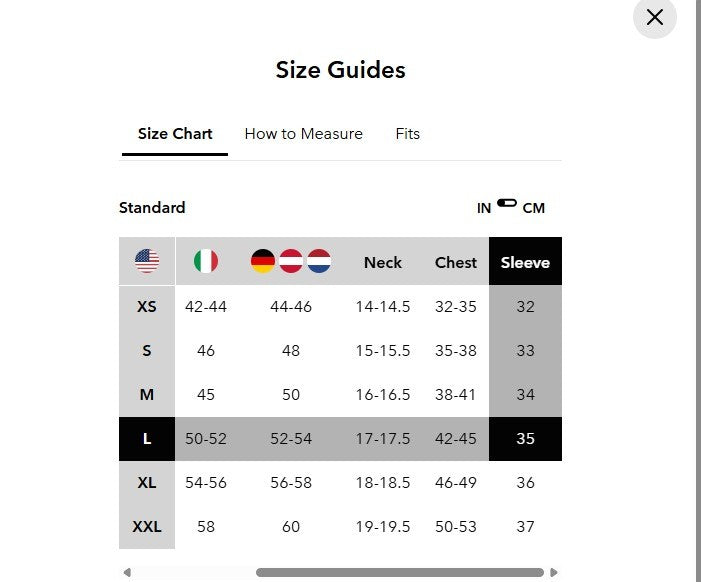Click the XXL size row label
Screen dimensions: 701x582
point(147,527)
